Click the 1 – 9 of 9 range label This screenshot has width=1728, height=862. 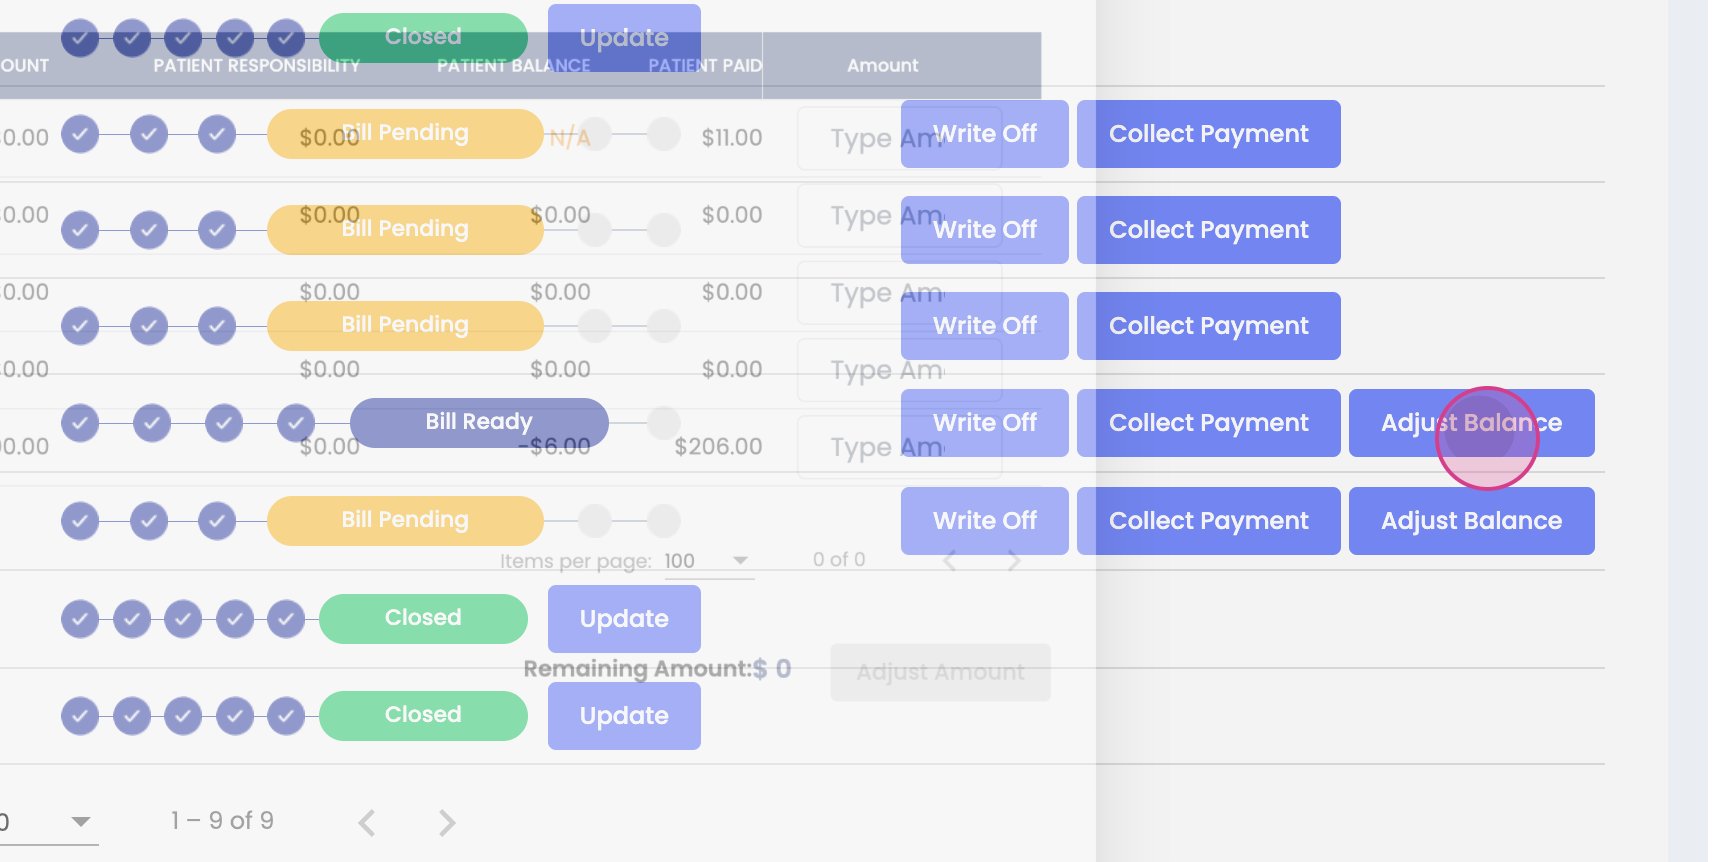(222, 821)
